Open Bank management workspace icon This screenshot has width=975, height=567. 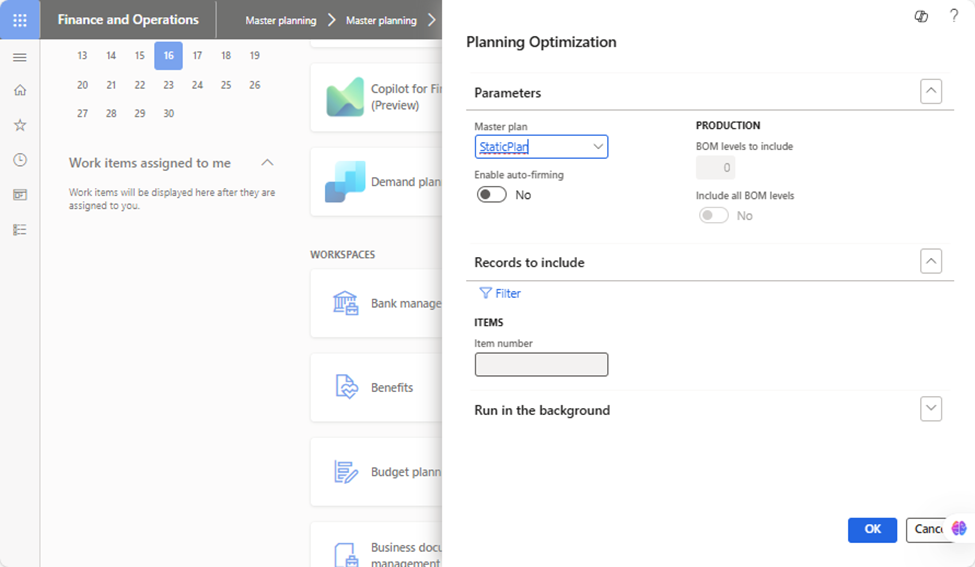[345, 303]
